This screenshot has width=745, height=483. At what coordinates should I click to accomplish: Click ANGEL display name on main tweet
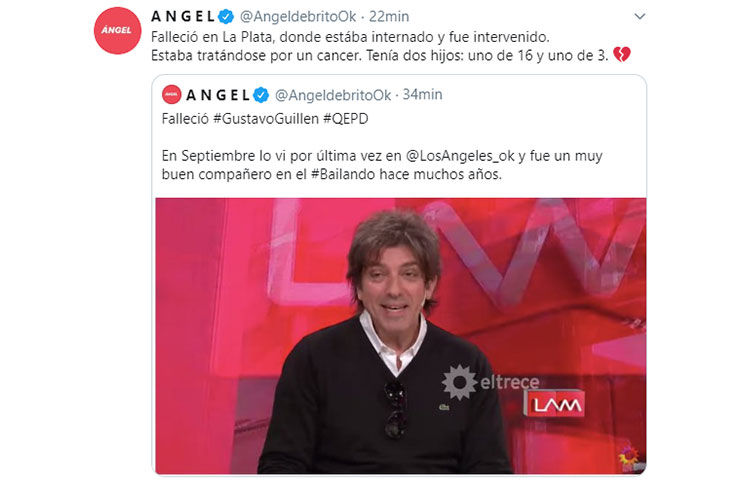click(x=183, y=17)
